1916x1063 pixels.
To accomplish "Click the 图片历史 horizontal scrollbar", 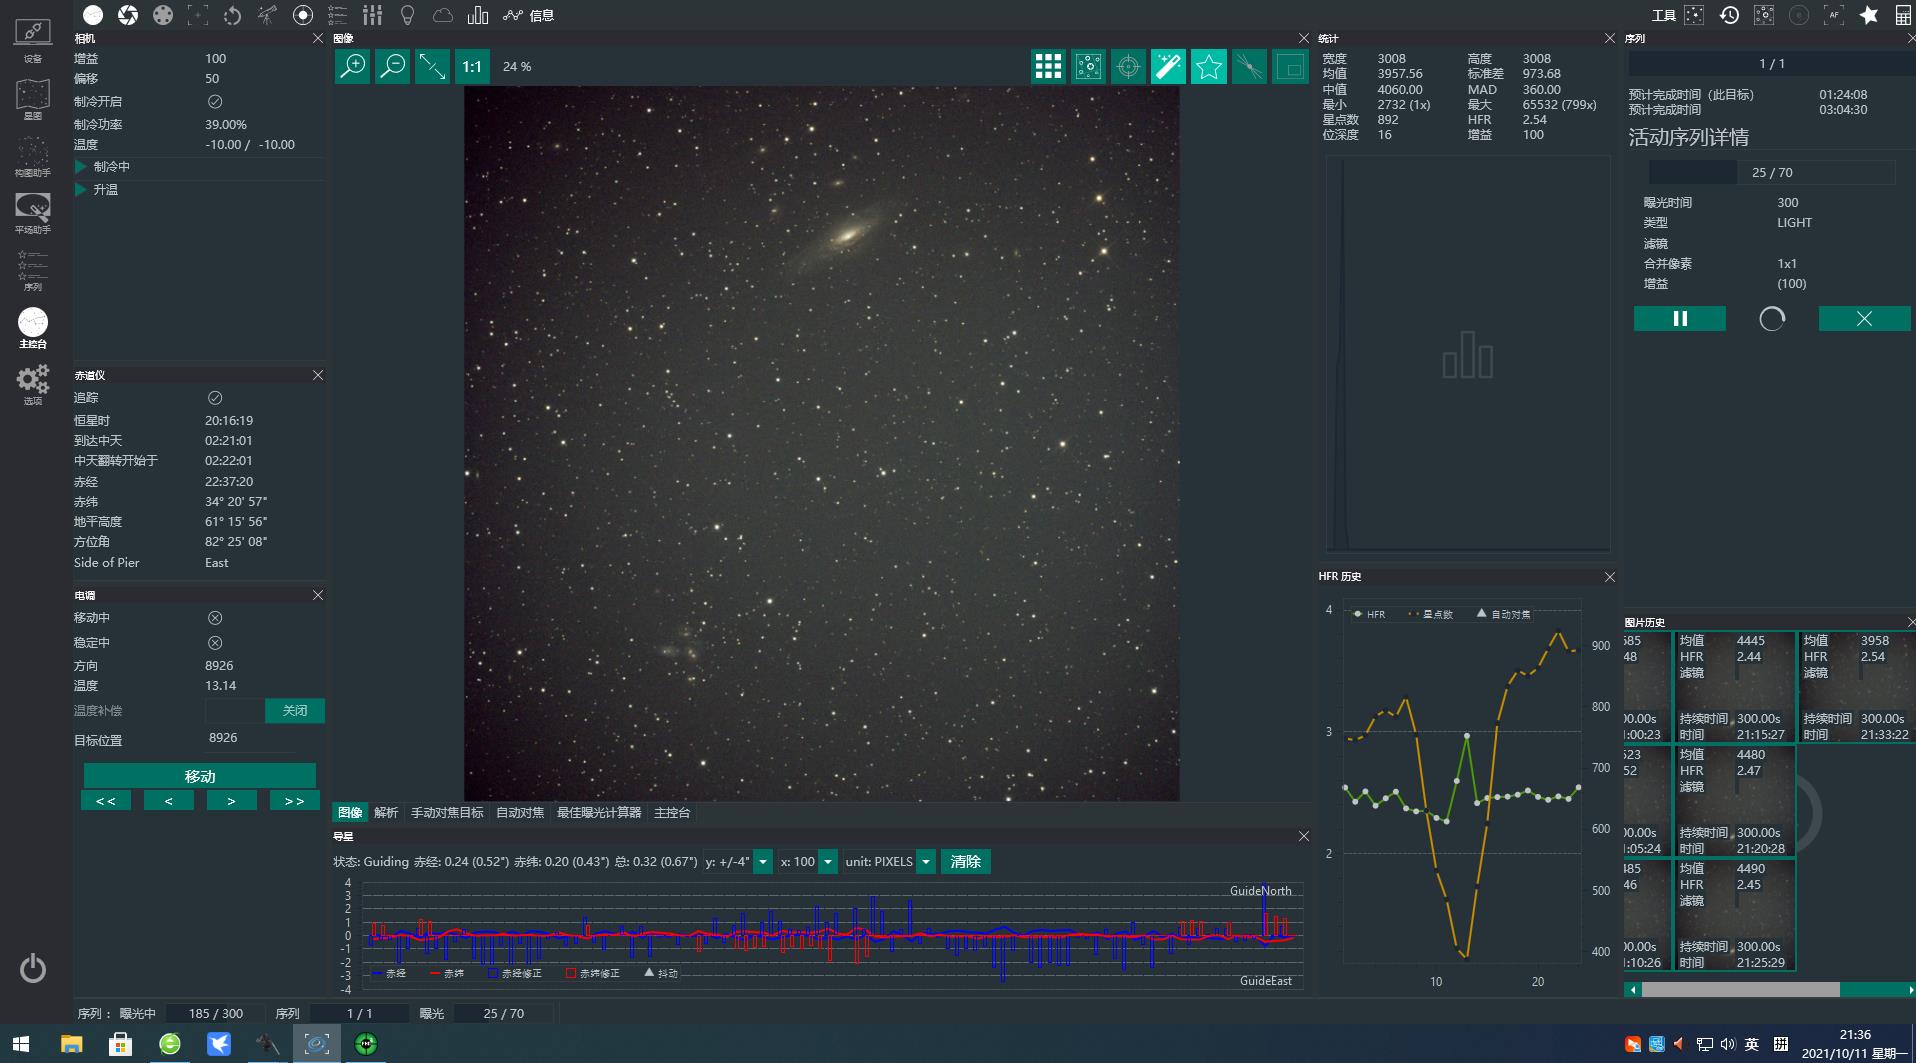I will pos(1740,990).
